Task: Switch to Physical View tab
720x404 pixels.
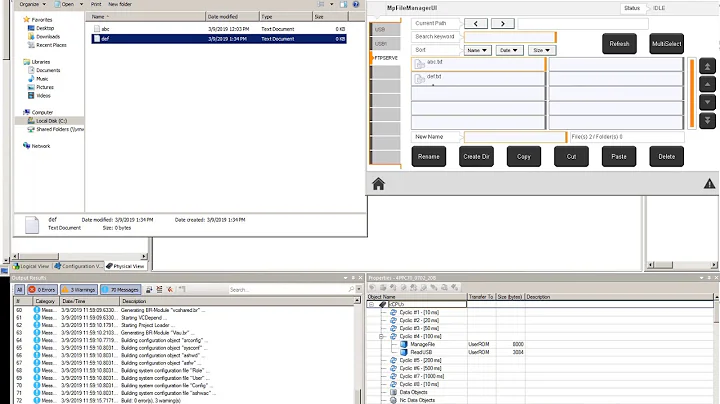Action: point(125,266)
